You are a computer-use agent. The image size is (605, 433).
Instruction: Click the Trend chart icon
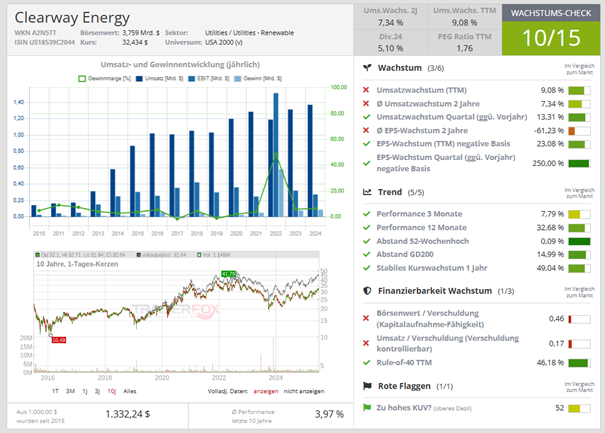pyautogui.click(x=367, y=192)
